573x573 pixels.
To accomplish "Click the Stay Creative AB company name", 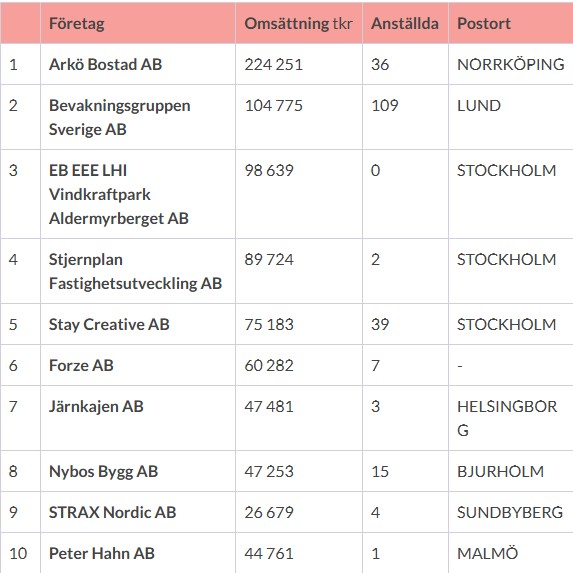I will [x=109, y=325].
